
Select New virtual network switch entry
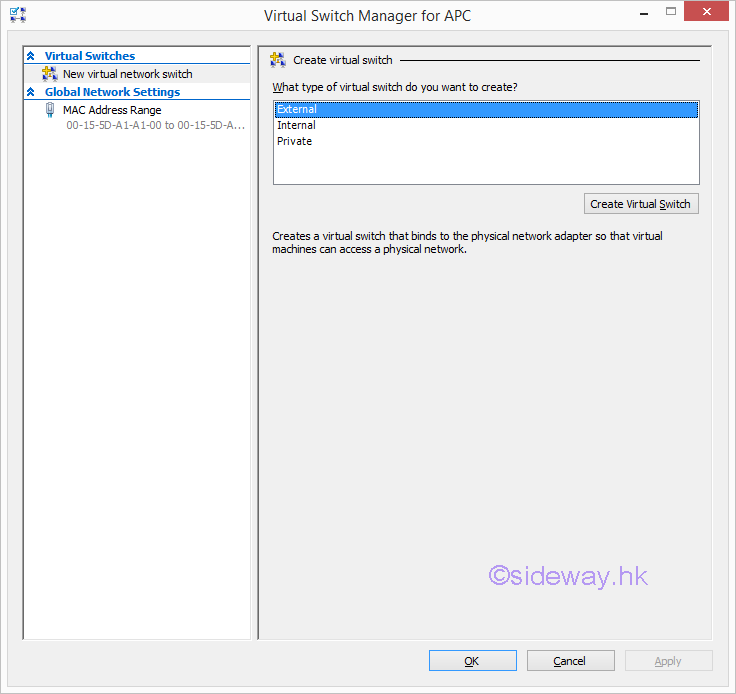pyautogui.click(x=127, y=74)
